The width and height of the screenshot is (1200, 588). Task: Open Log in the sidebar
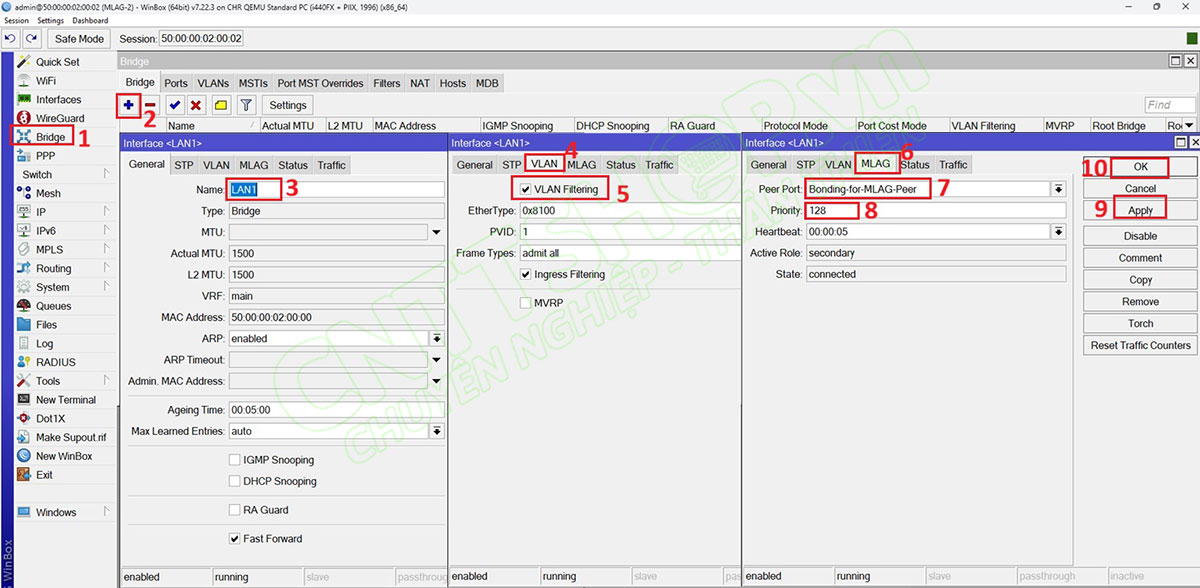pos(44,344)
